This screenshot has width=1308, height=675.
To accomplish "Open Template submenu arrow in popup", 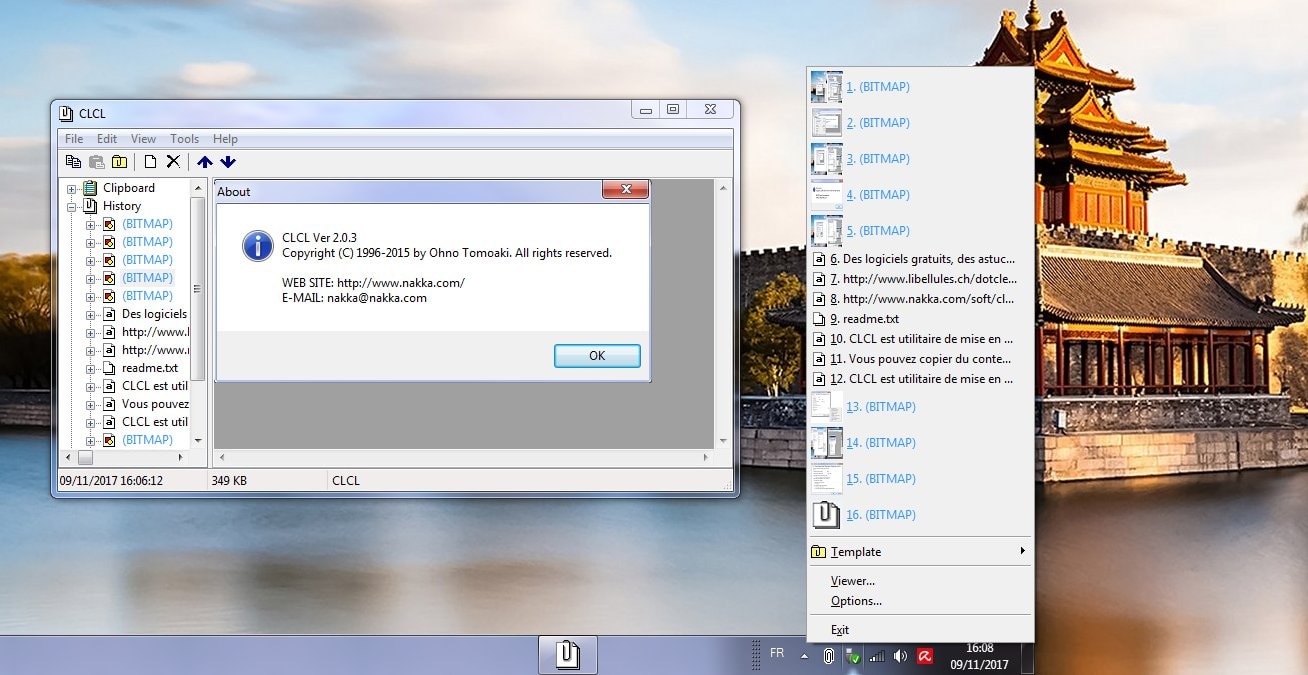I will pyautogui.click(x=1022, y=551).
